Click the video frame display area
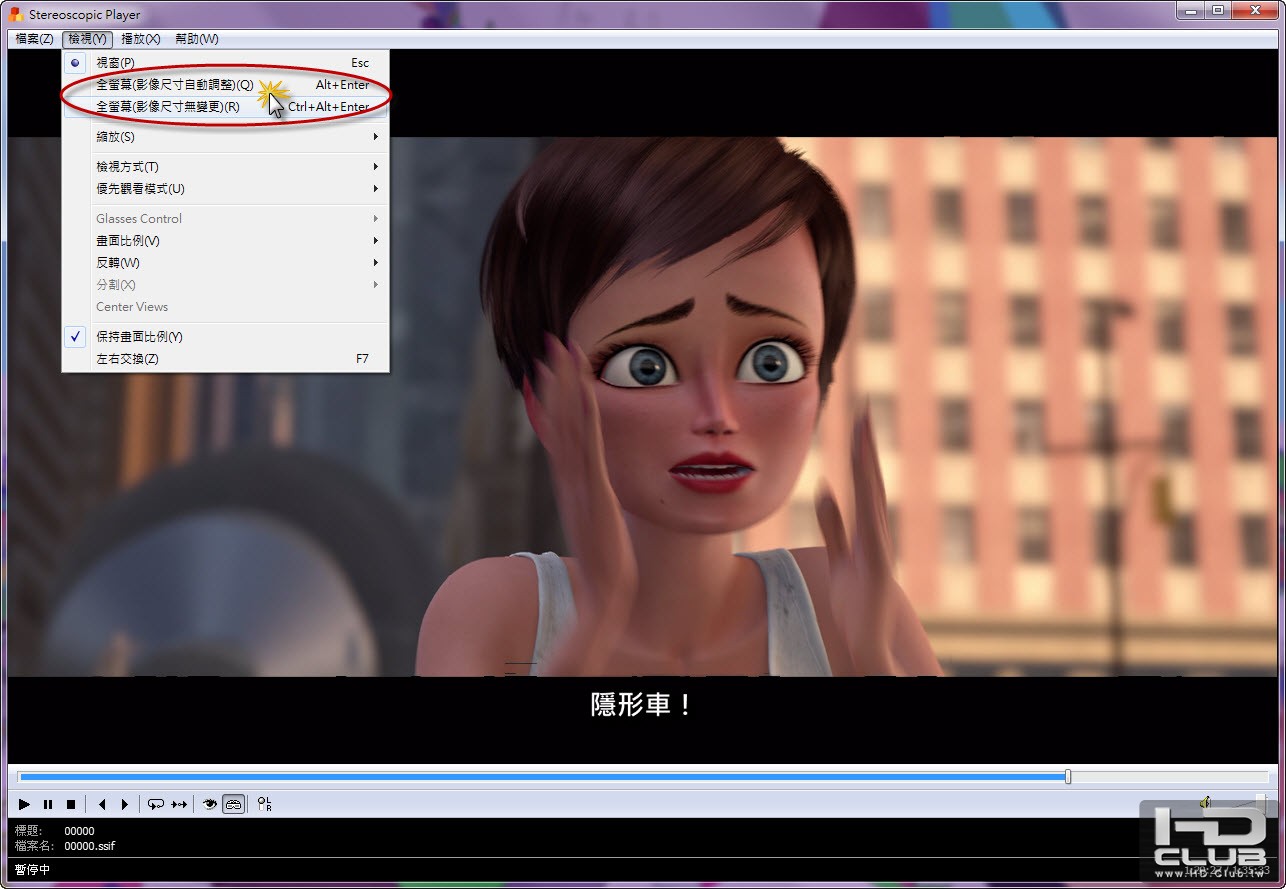The image size is (1286, 889). pyautogui.click(x=642, y=407)
